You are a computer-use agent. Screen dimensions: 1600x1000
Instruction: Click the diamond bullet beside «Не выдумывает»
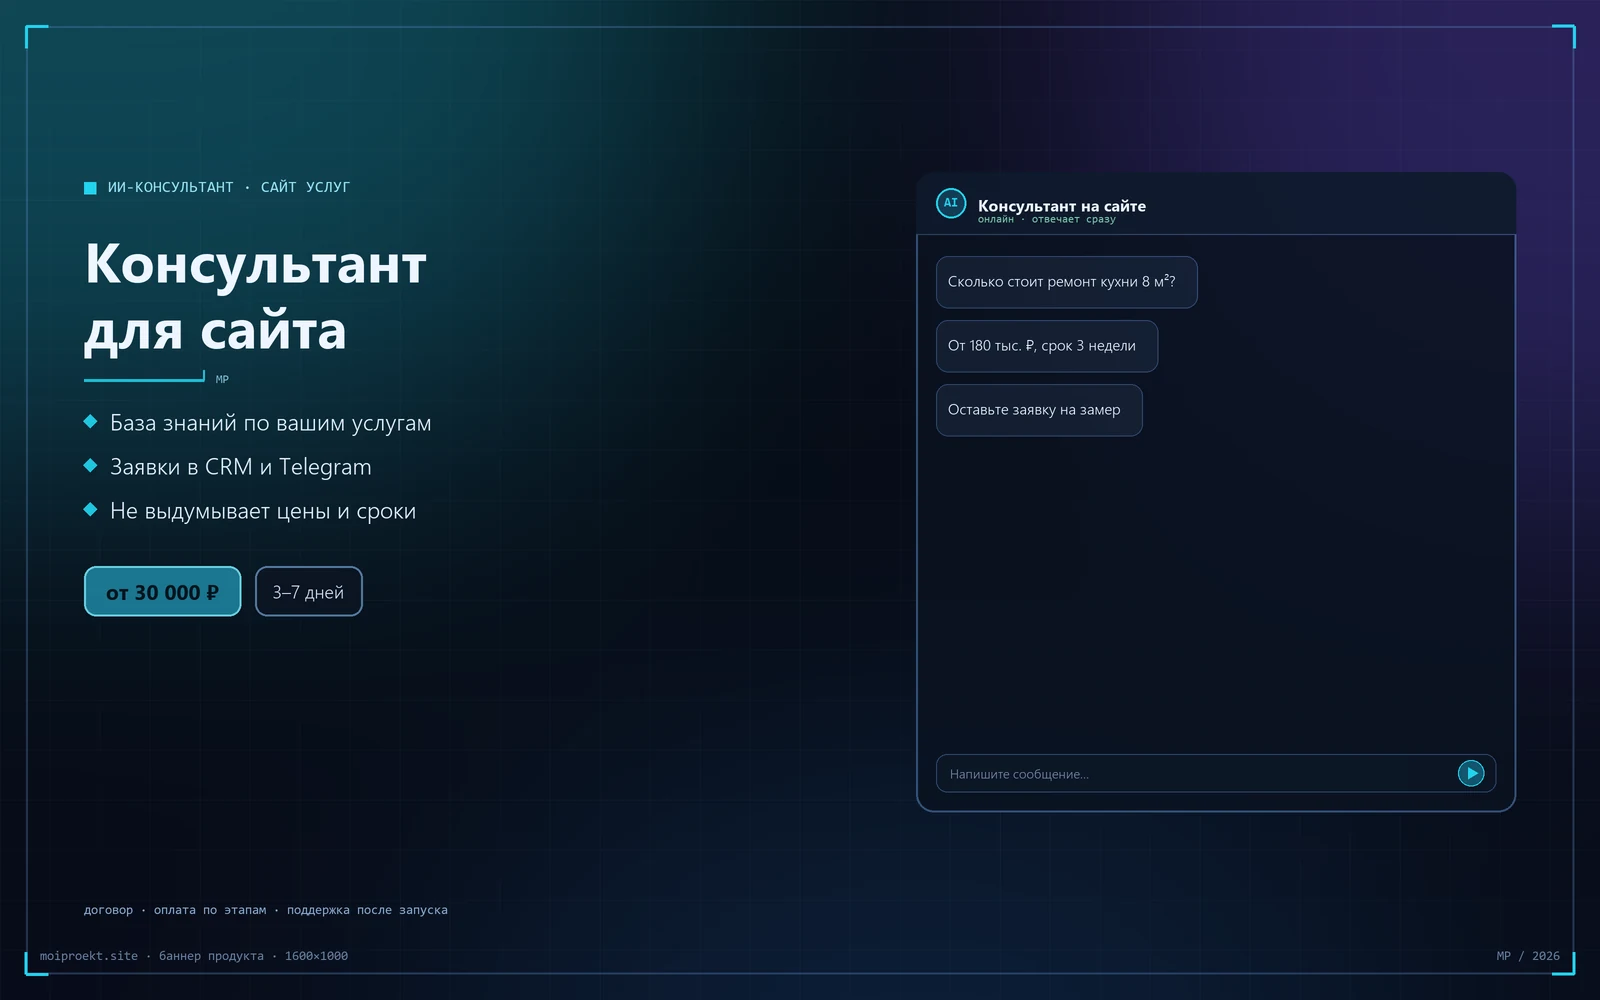[x=90, y=510]
